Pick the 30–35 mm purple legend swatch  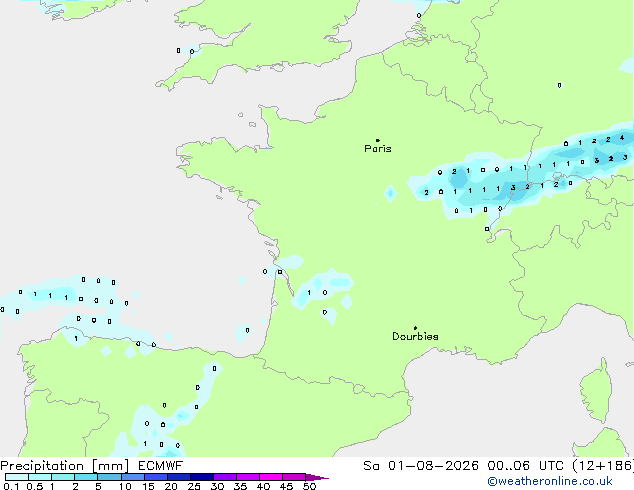[225, 477]
